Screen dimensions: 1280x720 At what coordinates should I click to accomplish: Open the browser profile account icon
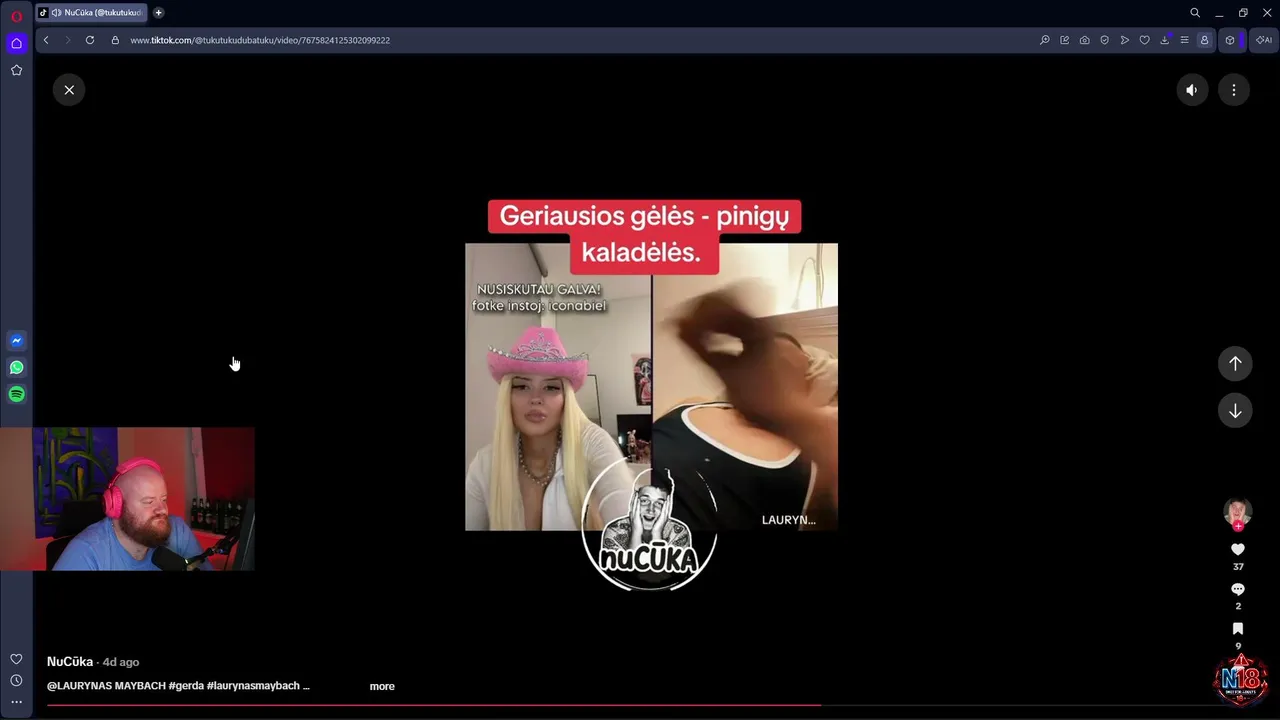(1205, 40)
